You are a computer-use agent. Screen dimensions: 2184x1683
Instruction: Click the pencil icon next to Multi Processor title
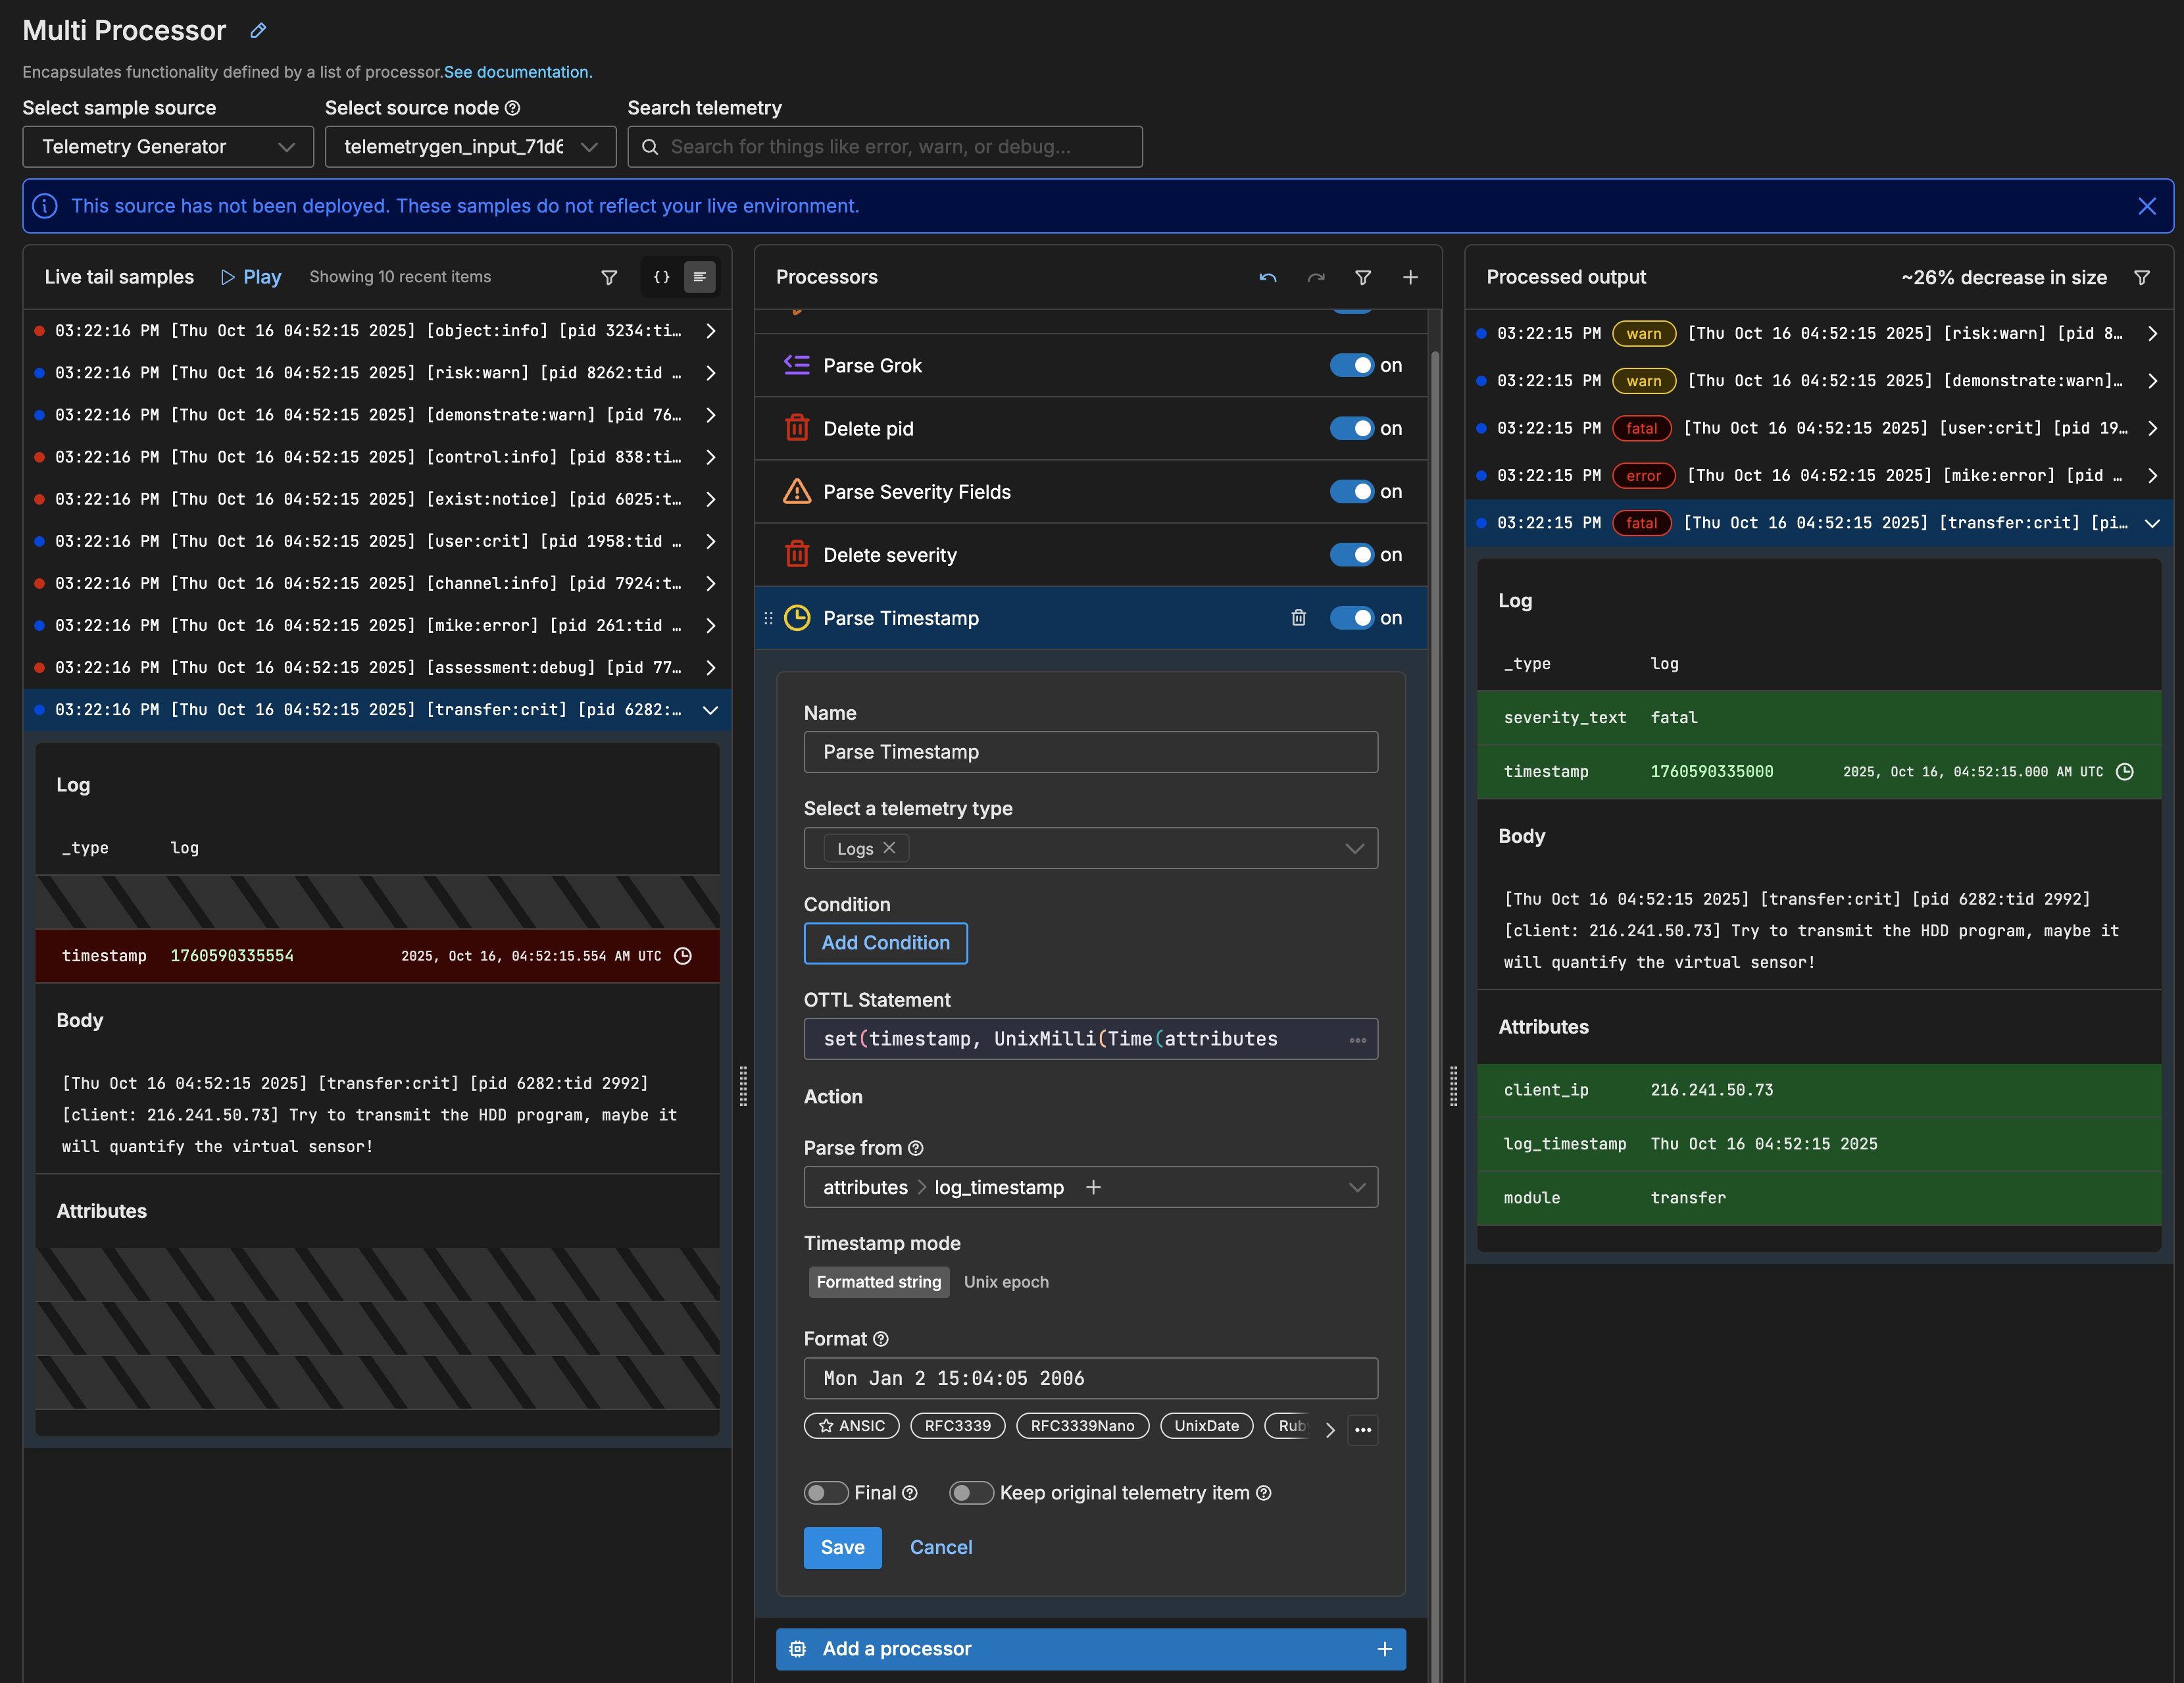pos(258,31)
